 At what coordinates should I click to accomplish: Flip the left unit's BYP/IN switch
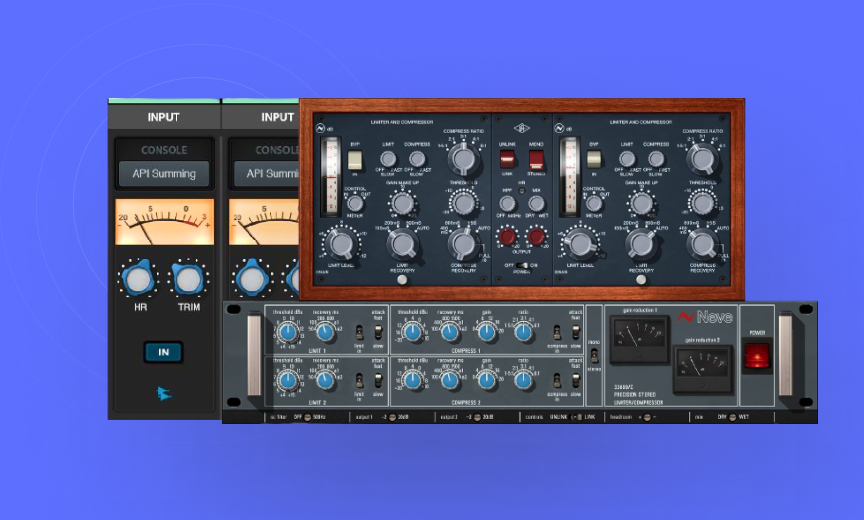tap(355, 160)
